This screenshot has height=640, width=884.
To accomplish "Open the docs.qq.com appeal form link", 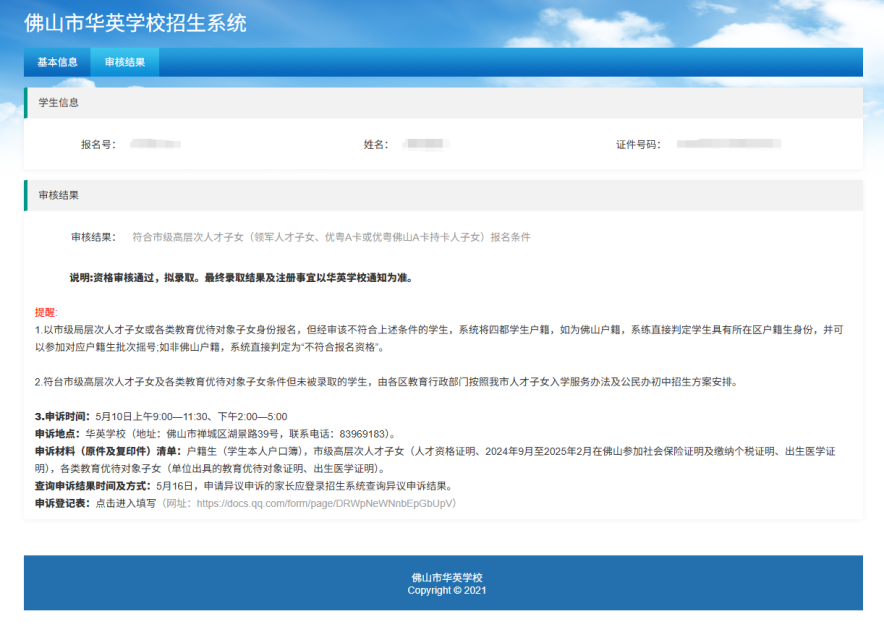I will (324, 503).
